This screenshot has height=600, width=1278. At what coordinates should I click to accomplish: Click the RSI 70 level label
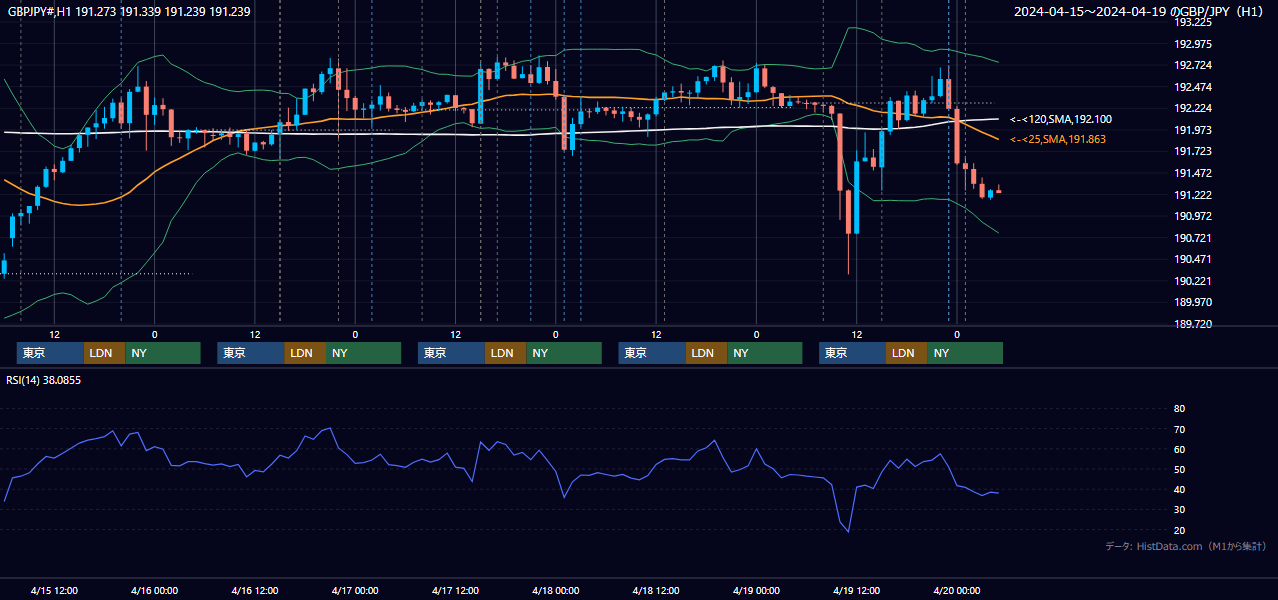(x=1179, y=429)
